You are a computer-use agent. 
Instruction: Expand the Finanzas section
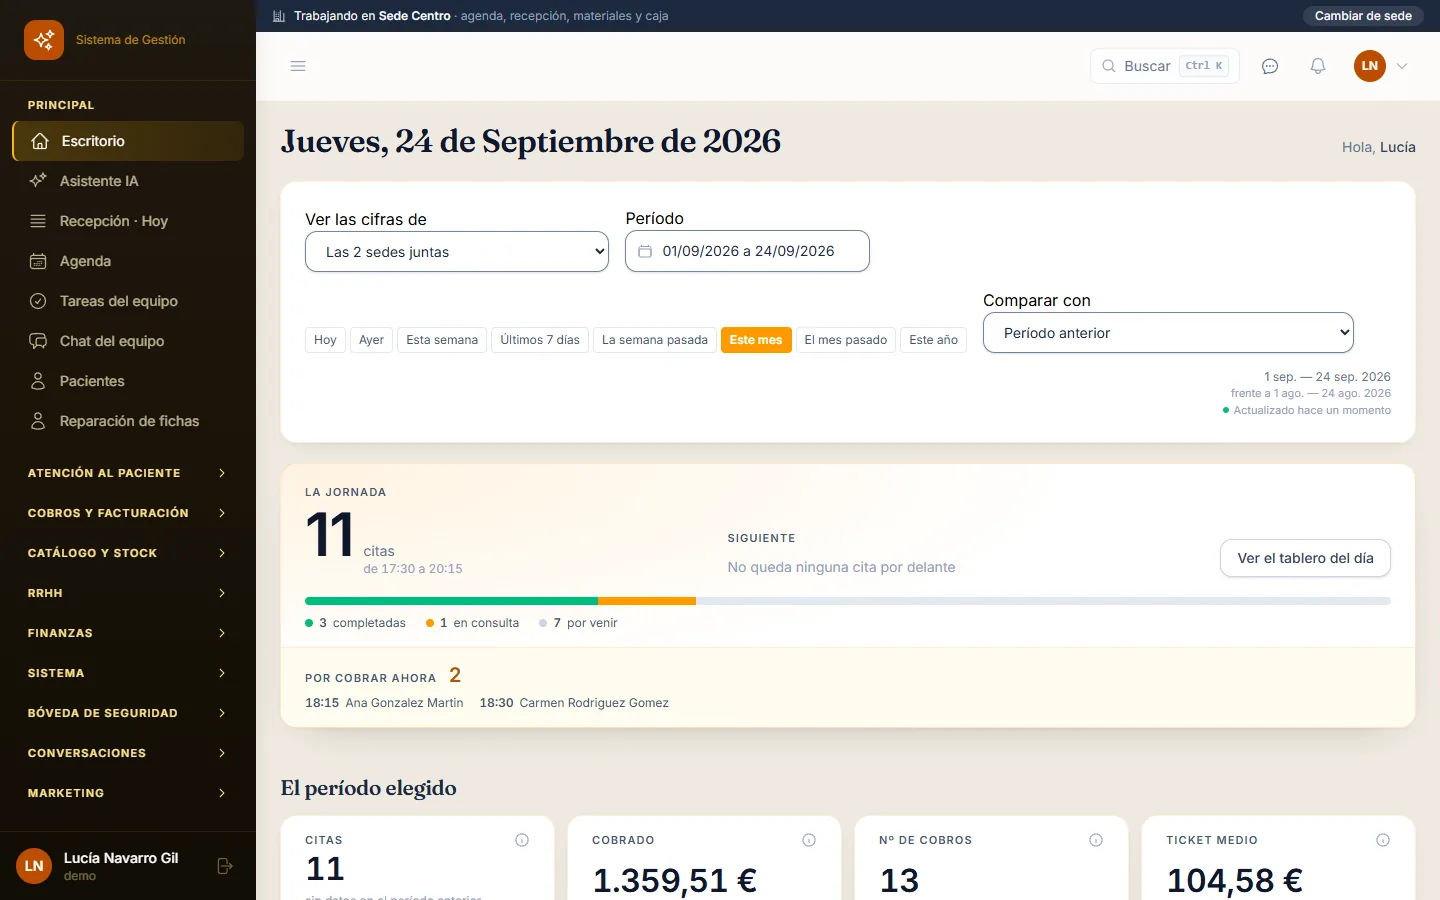(x=128, y=633)
